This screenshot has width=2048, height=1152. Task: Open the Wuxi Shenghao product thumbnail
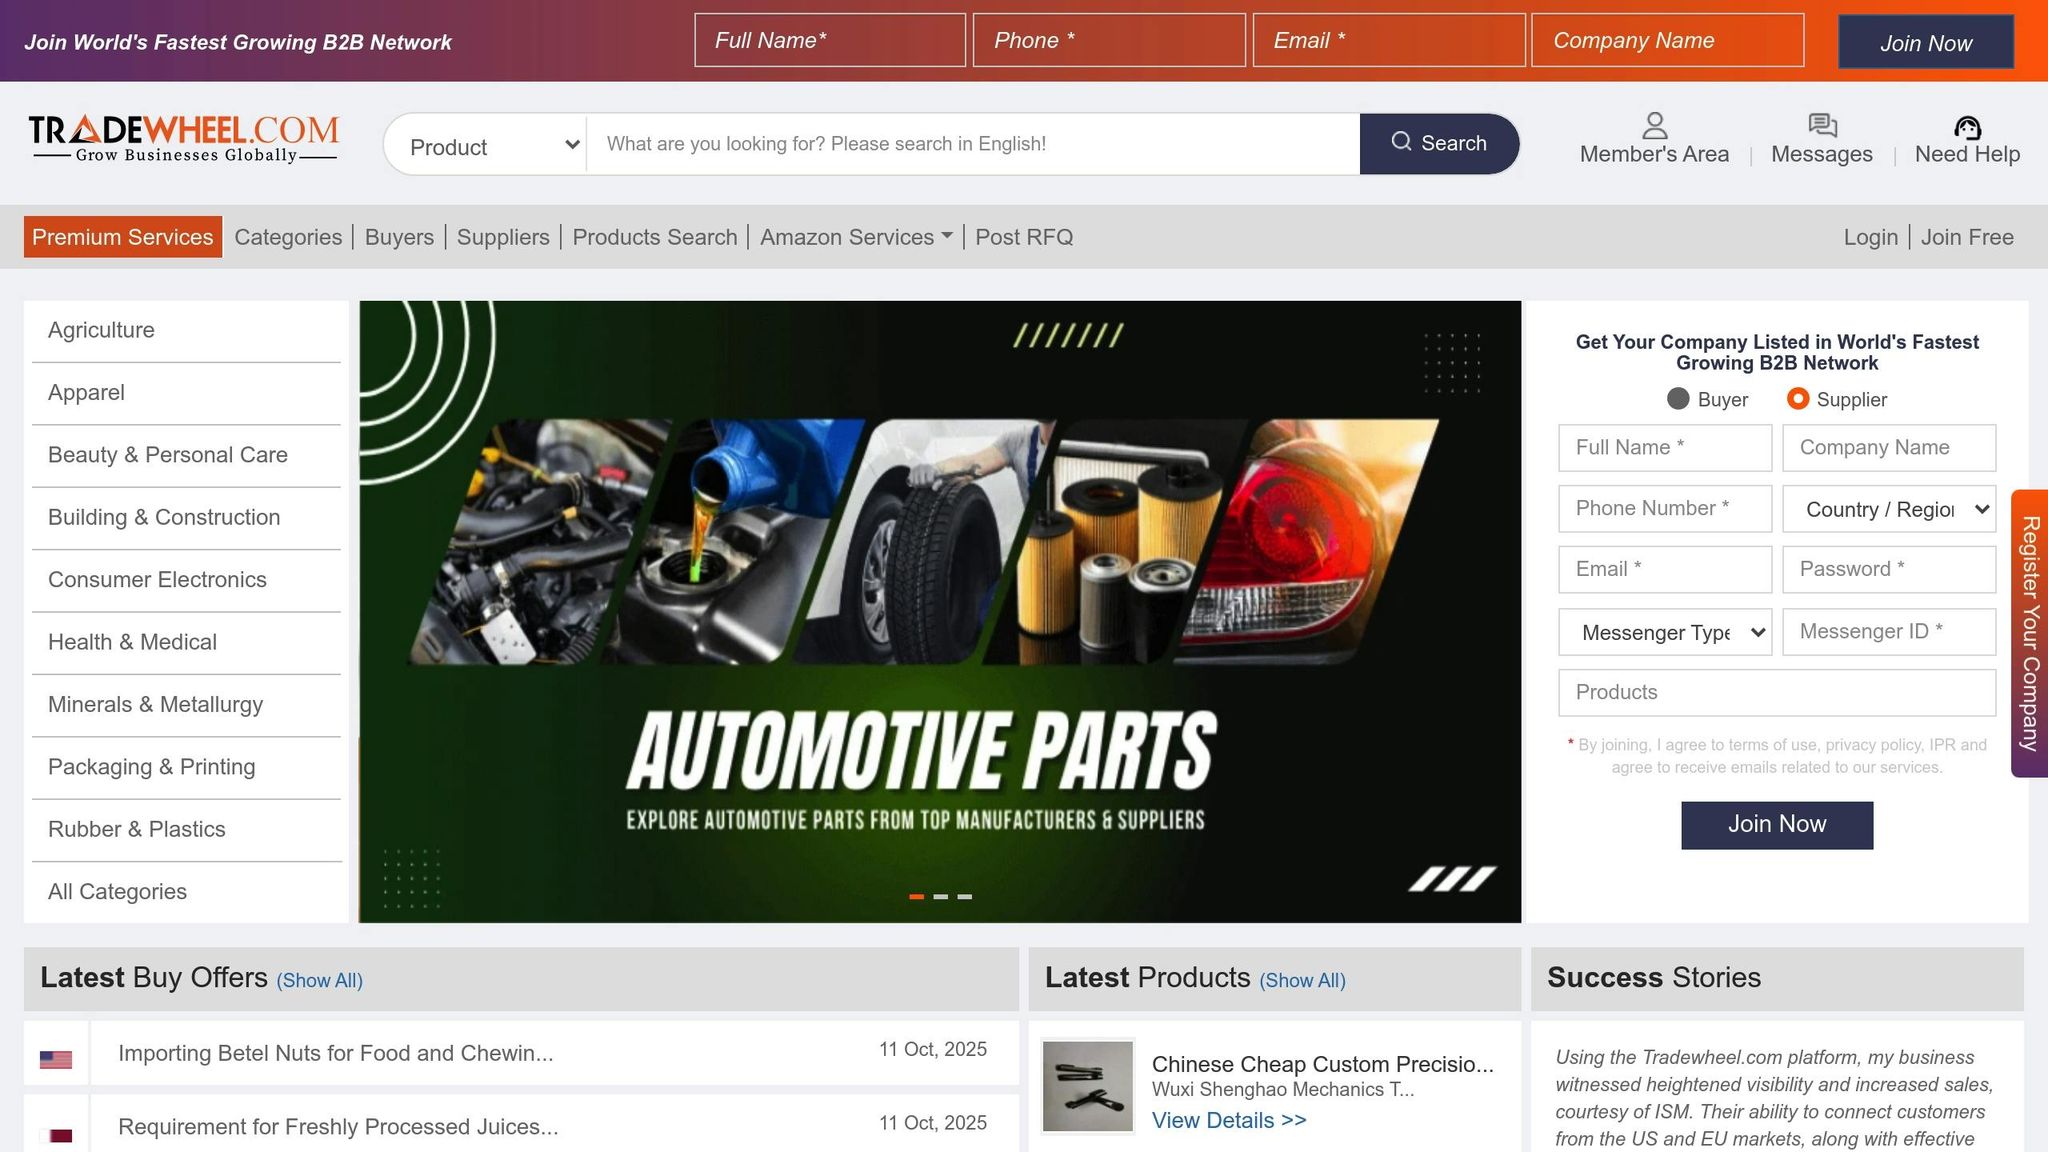(x=1087, y=1086)
